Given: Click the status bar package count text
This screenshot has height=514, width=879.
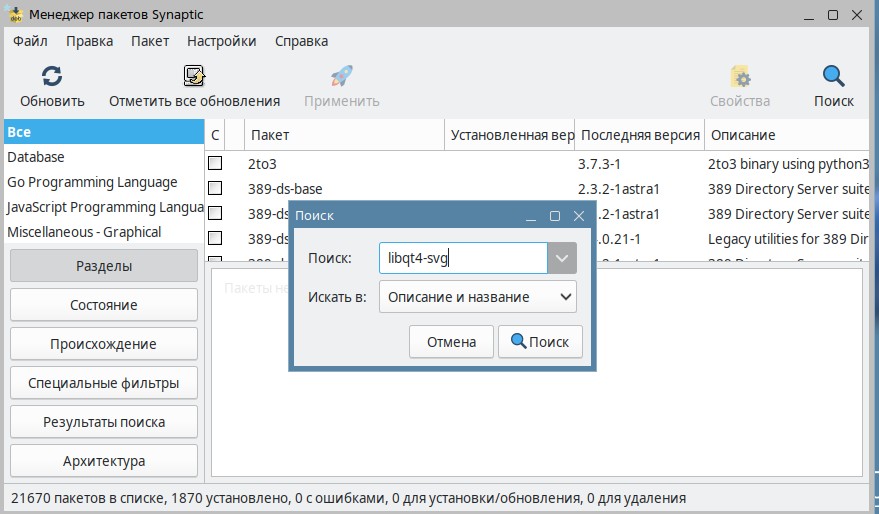Looking at the screenshot, I should [348, 498].
